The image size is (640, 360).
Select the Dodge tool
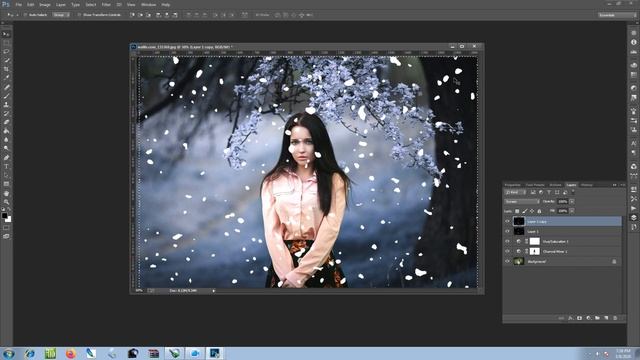pyautogui.click(x=6, y=148)
